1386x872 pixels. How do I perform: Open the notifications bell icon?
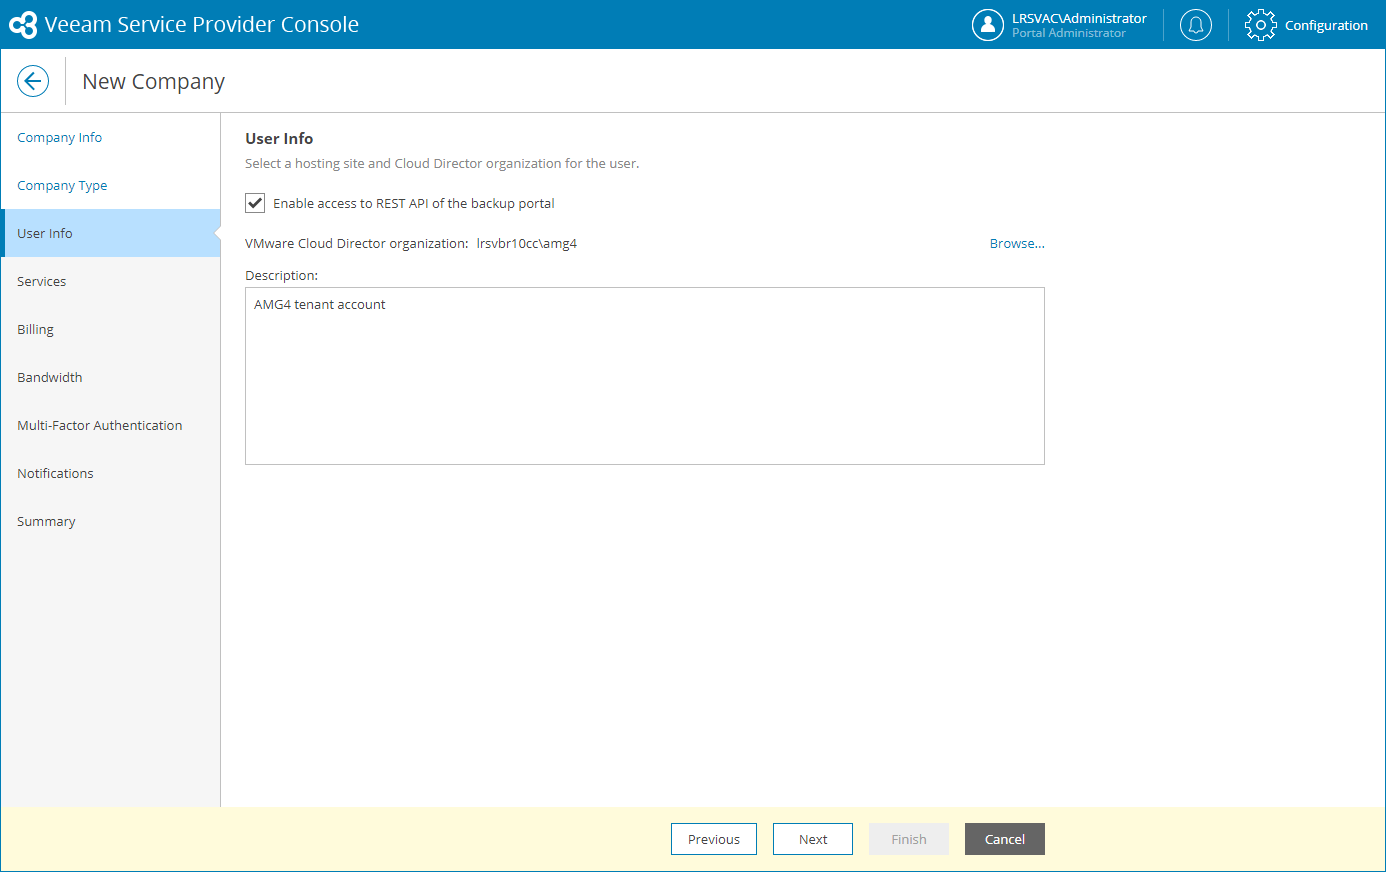(1195, 25)
